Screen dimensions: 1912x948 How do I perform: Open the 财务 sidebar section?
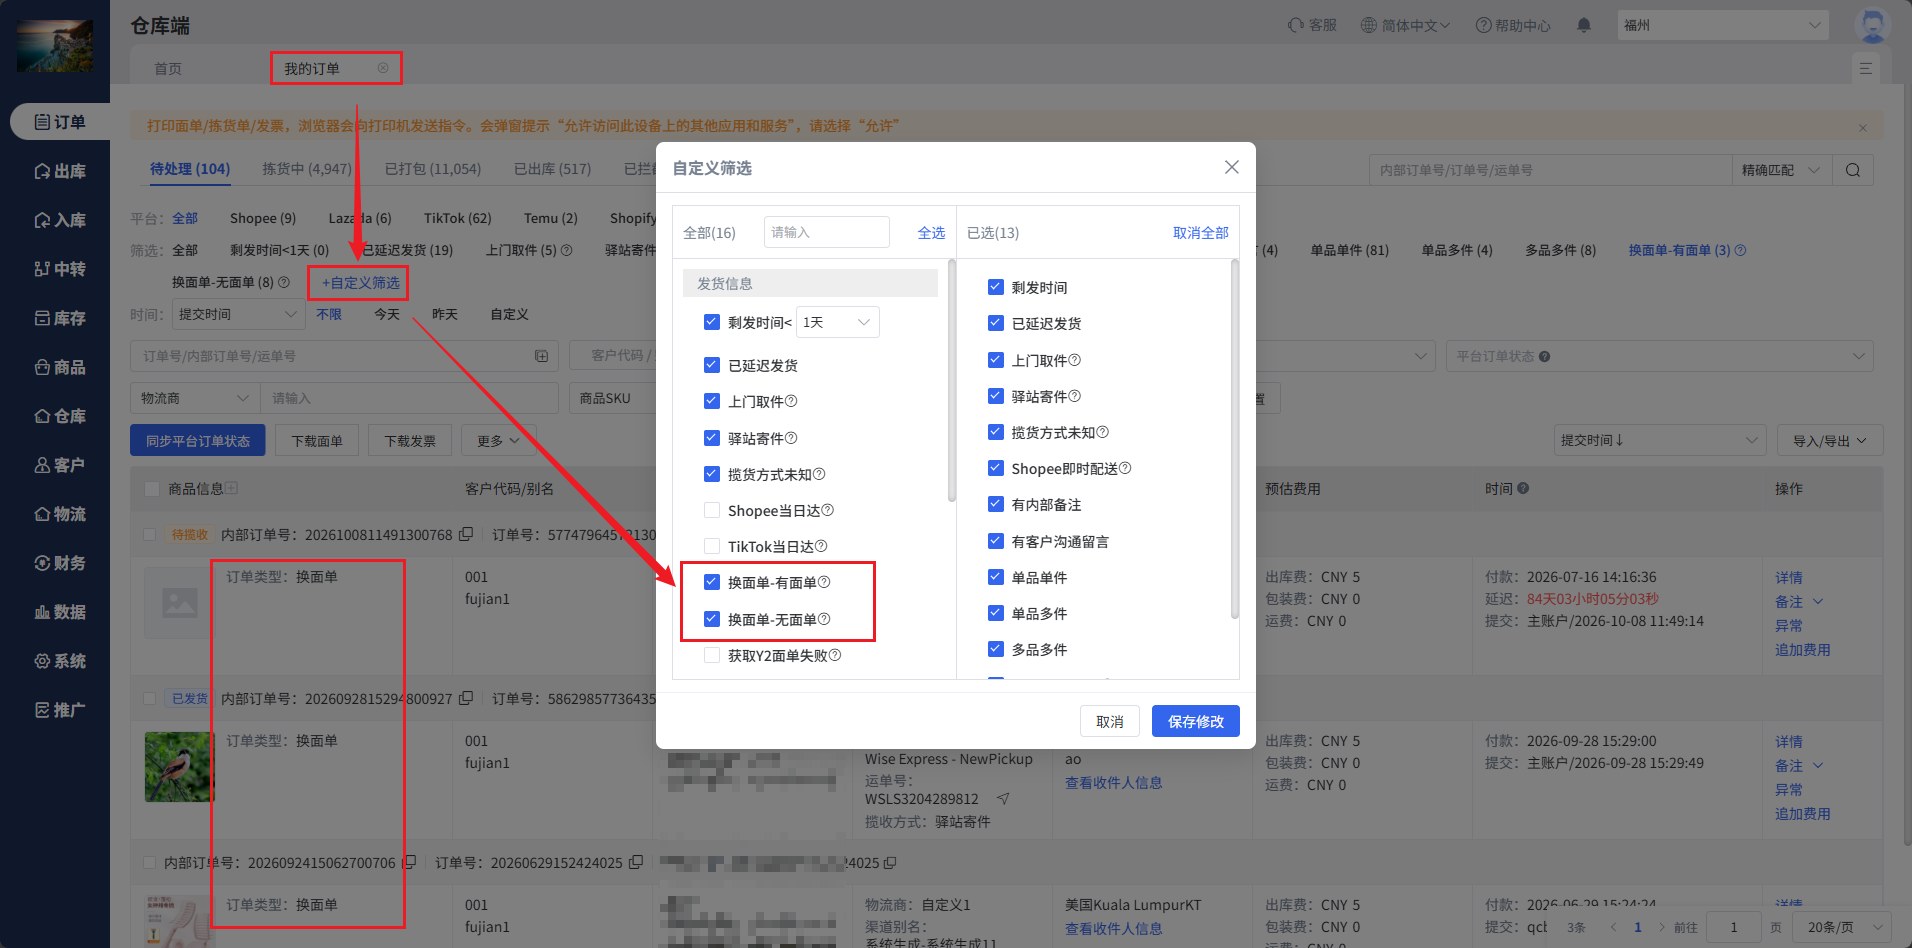[59, 563]
